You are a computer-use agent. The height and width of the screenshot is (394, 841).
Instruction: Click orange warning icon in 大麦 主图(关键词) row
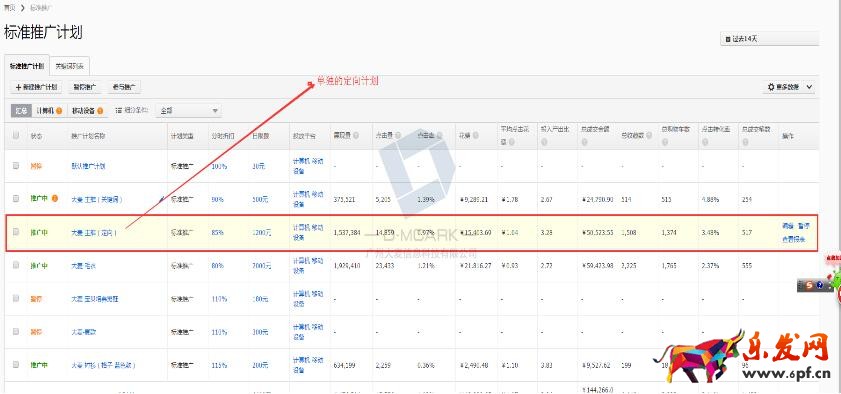(x=55, y=198)
